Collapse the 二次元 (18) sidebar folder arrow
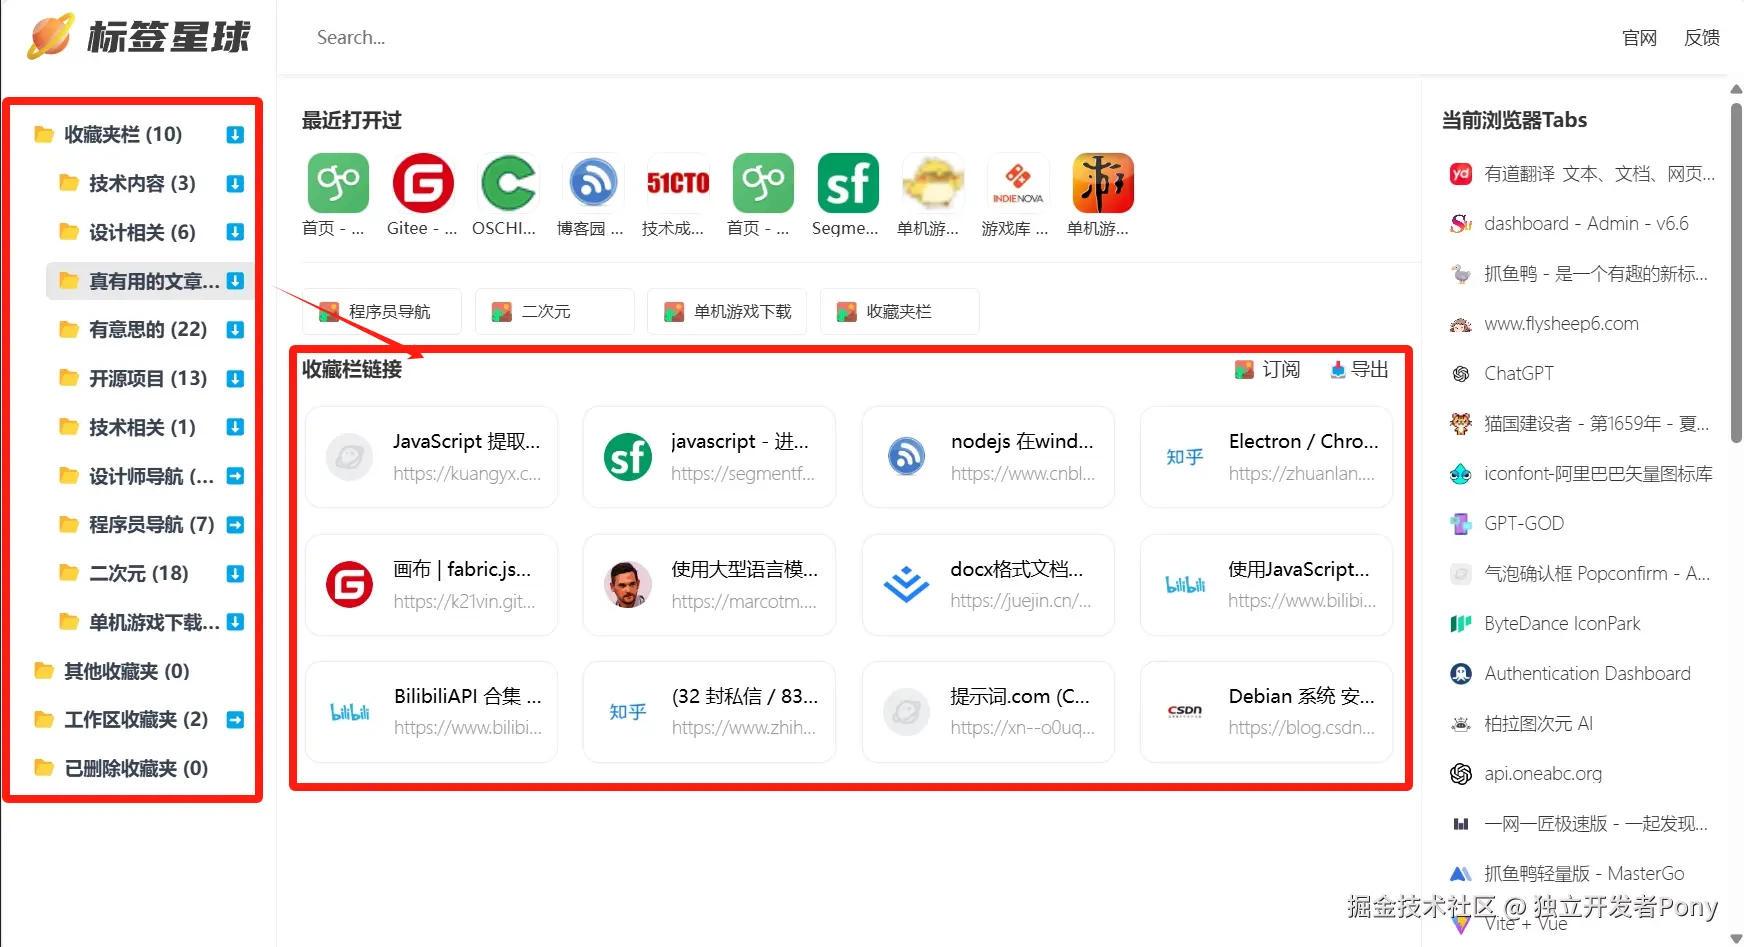This screenshot has height=947, width=1744. [x=235, y=574]
